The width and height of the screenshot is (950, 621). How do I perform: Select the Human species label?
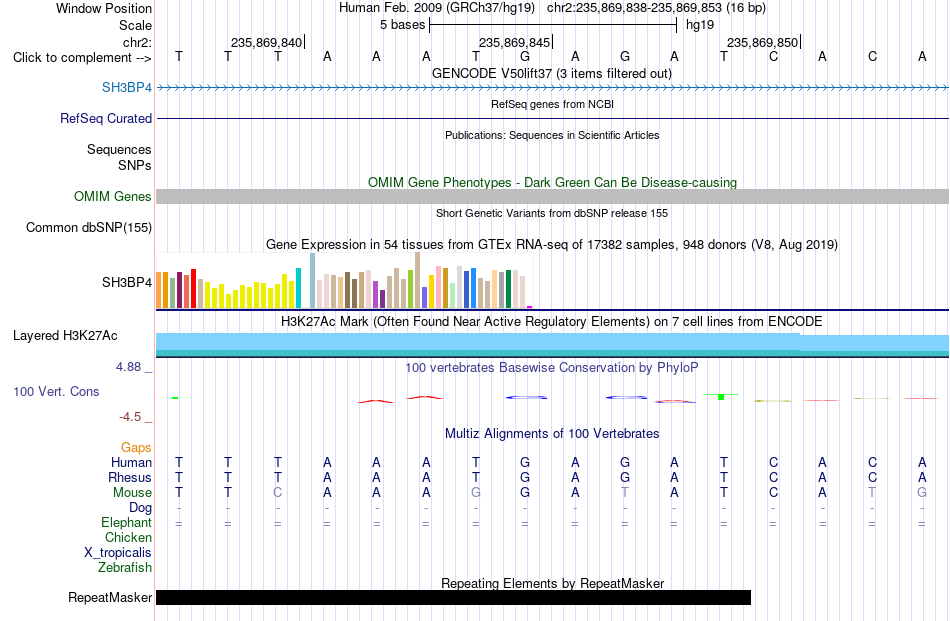click(x=131, y=462)
